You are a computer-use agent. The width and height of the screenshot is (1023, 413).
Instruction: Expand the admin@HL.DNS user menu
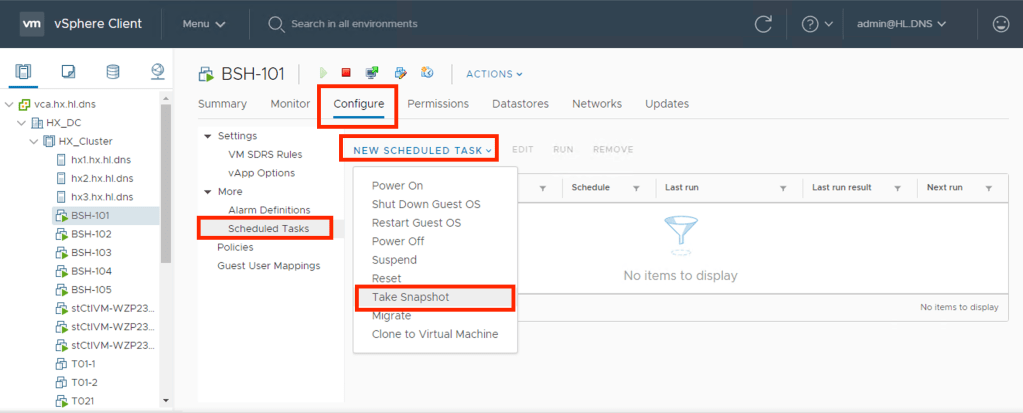coord(901,23)
